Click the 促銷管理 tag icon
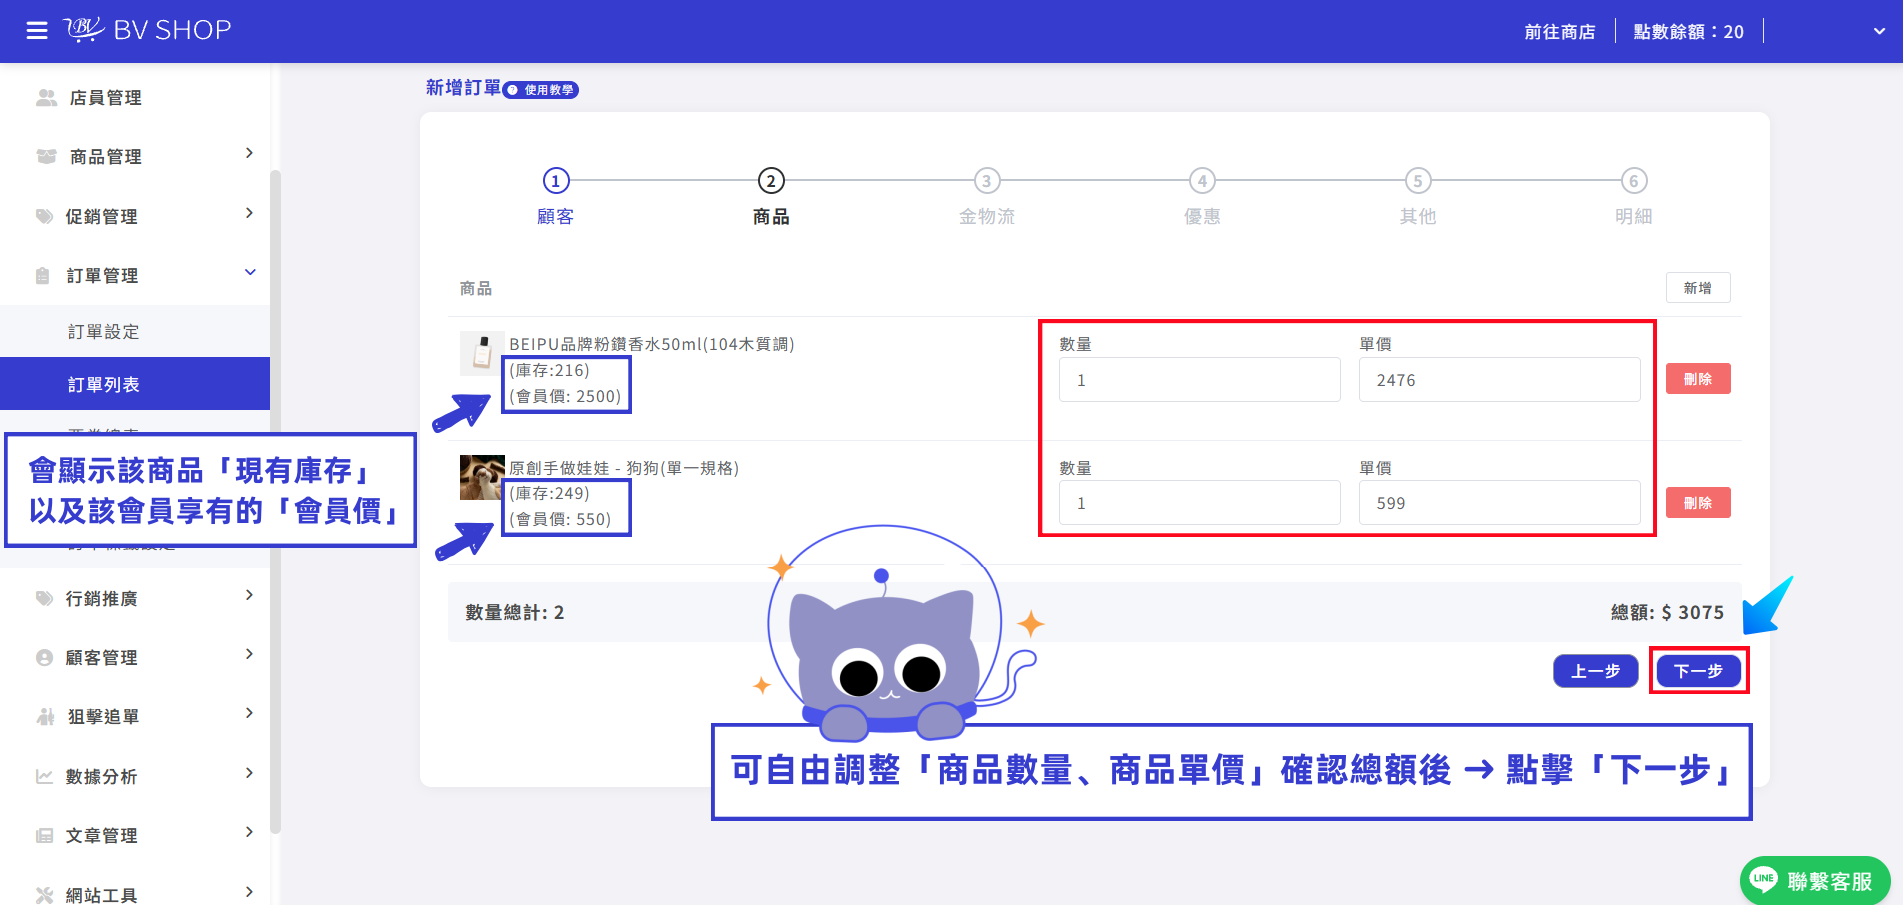This screenshot has width=1903, height=905. point(44,216)
